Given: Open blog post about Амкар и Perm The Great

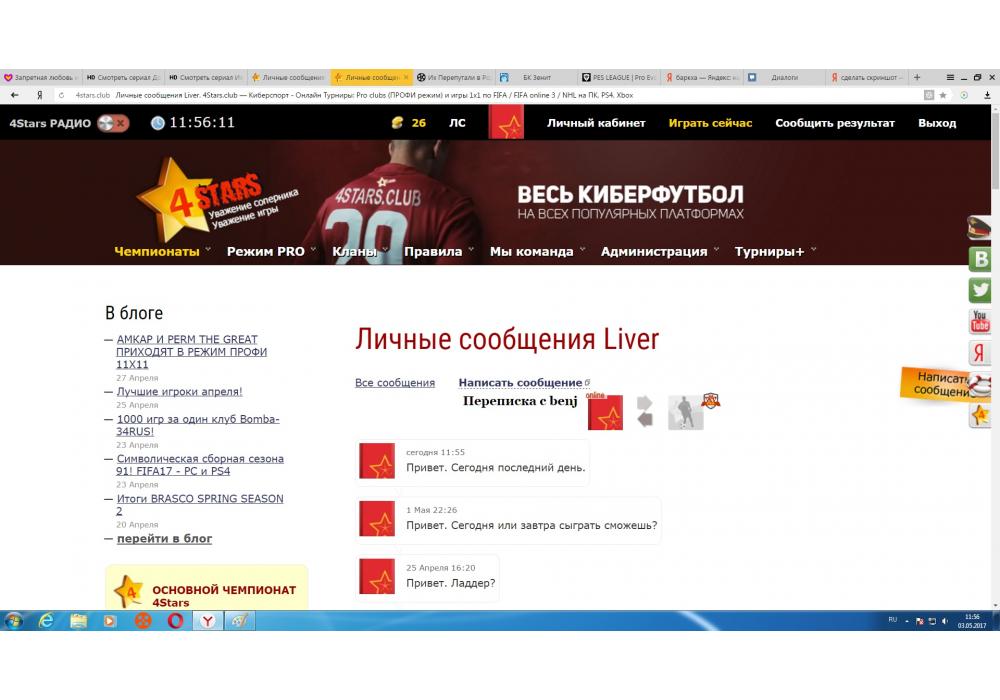Looking at the screenshot, I should pos(191,352).
